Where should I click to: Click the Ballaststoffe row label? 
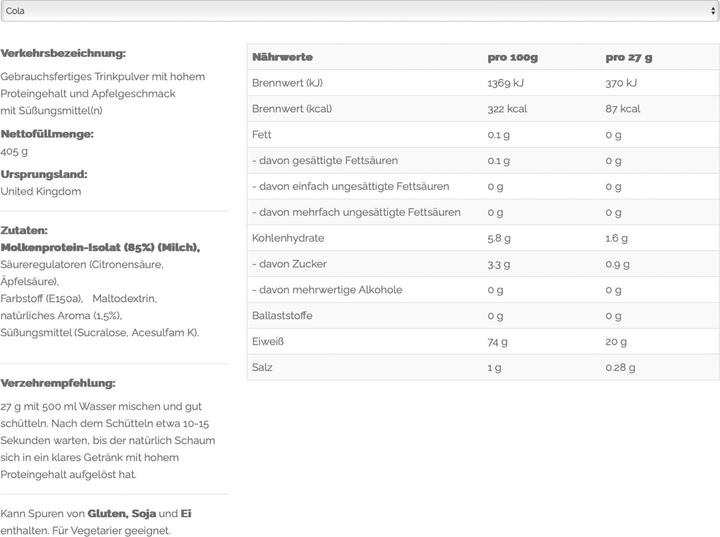point(284,316)
